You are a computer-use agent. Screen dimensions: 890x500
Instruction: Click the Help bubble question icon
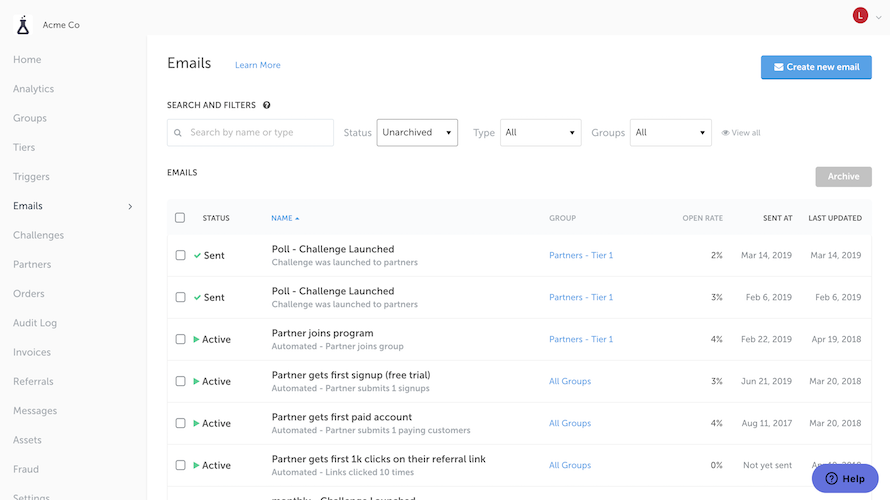(831, 478)
